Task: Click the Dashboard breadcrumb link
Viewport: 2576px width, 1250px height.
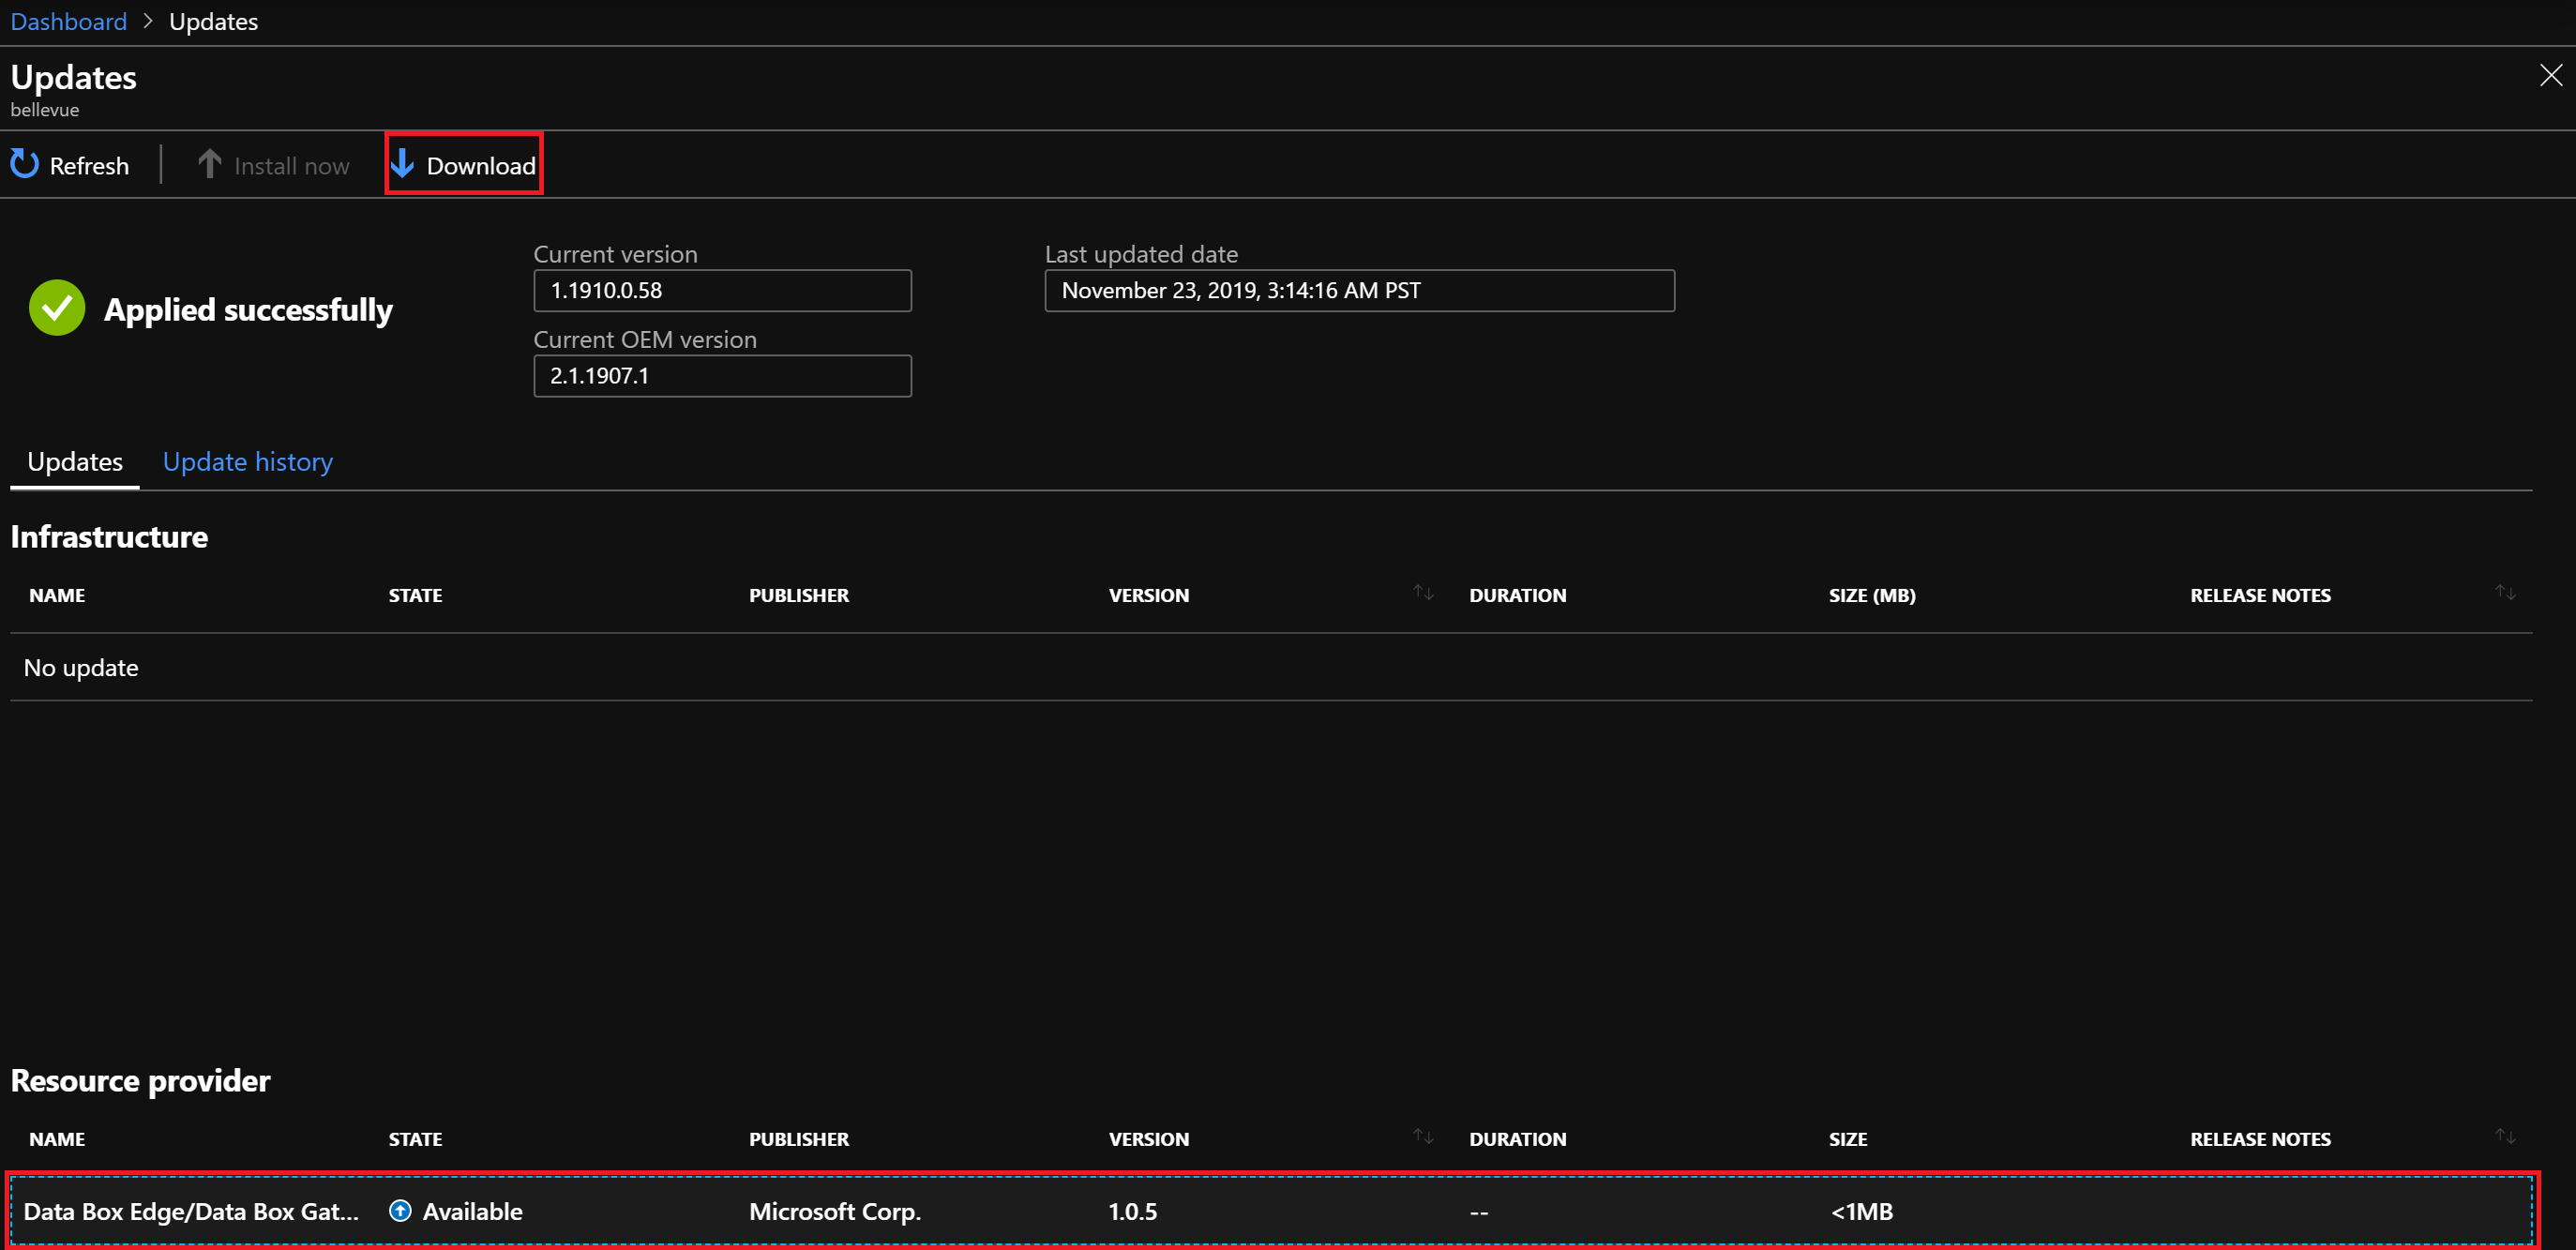Action: pos(68,20)
